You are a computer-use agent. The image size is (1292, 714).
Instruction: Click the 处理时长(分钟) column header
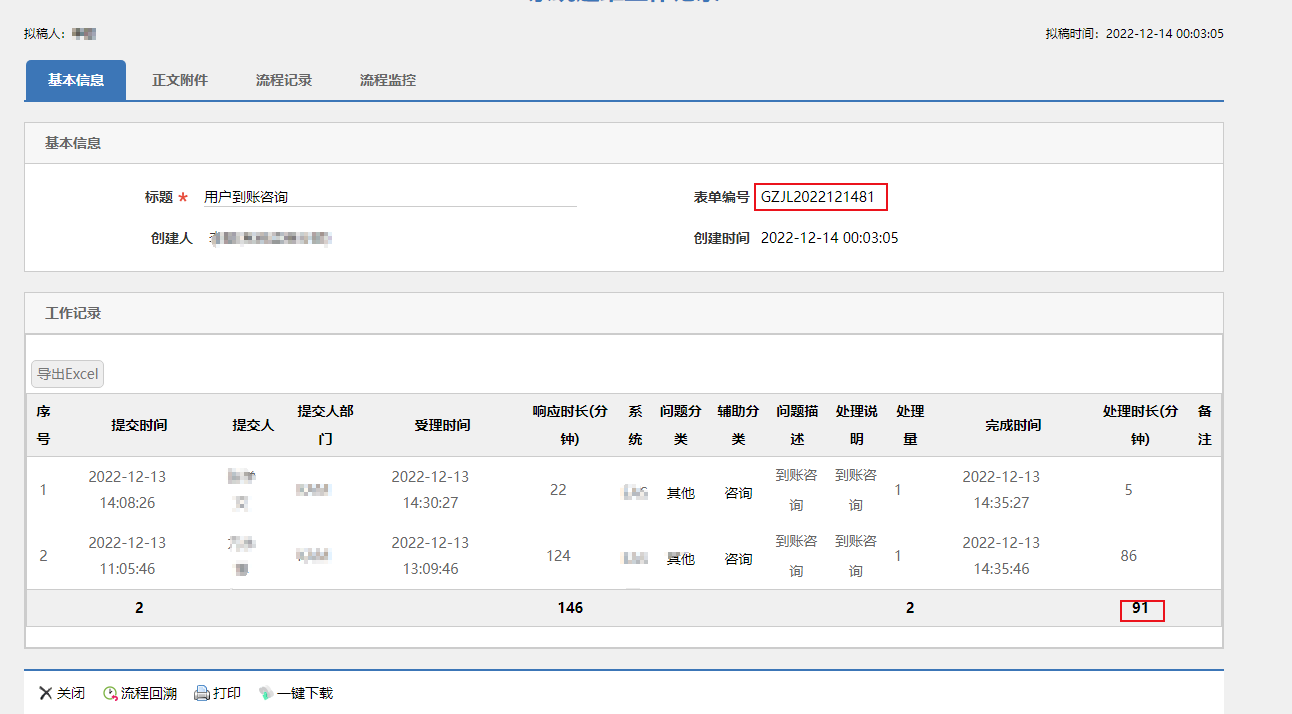[1140, 425]
